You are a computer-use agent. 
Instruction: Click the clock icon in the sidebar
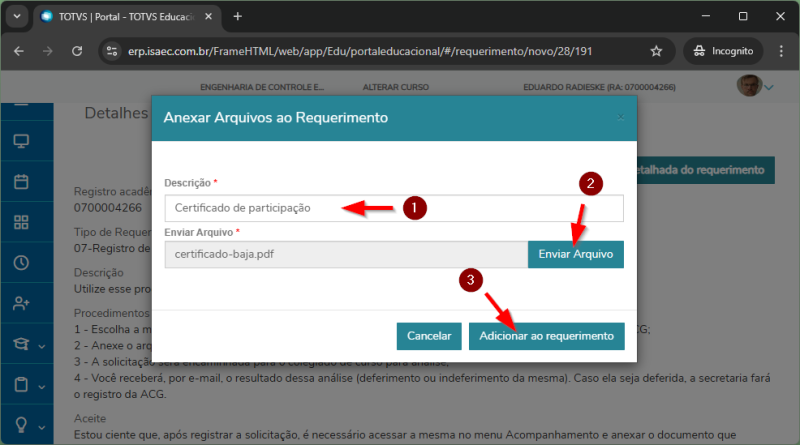coord(21,263)
